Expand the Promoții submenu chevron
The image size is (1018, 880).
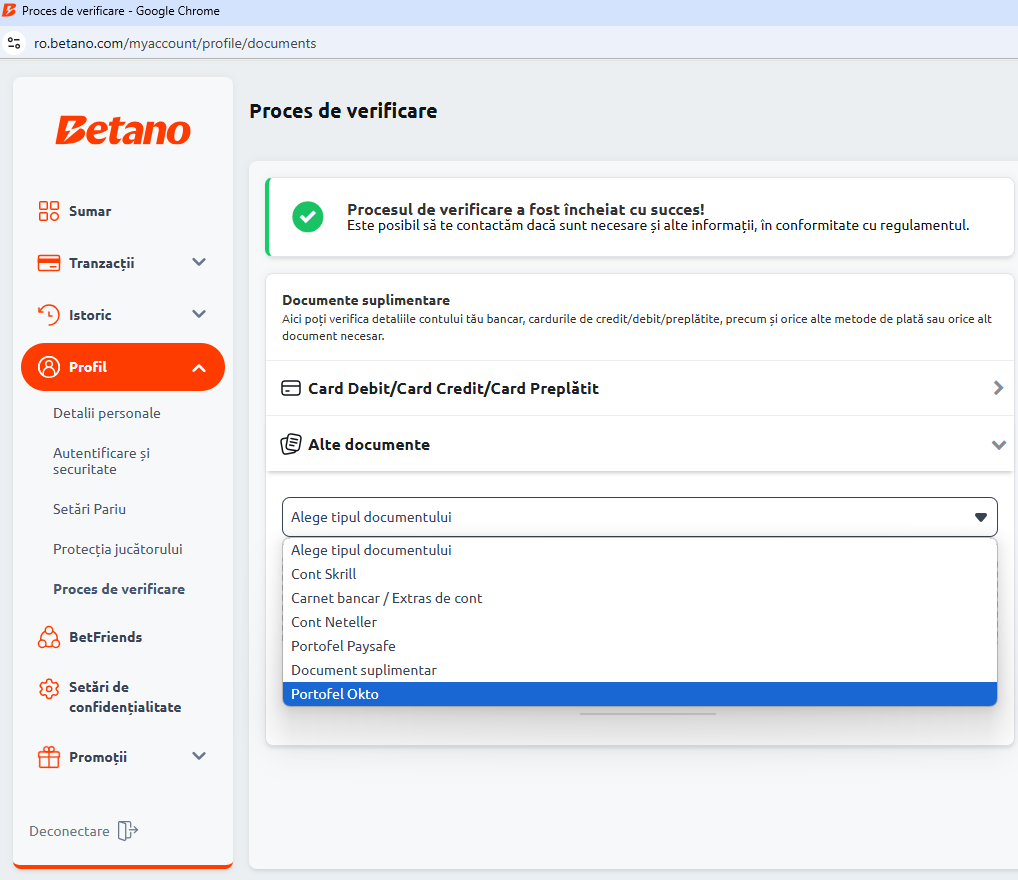click(x=199, y=756)
